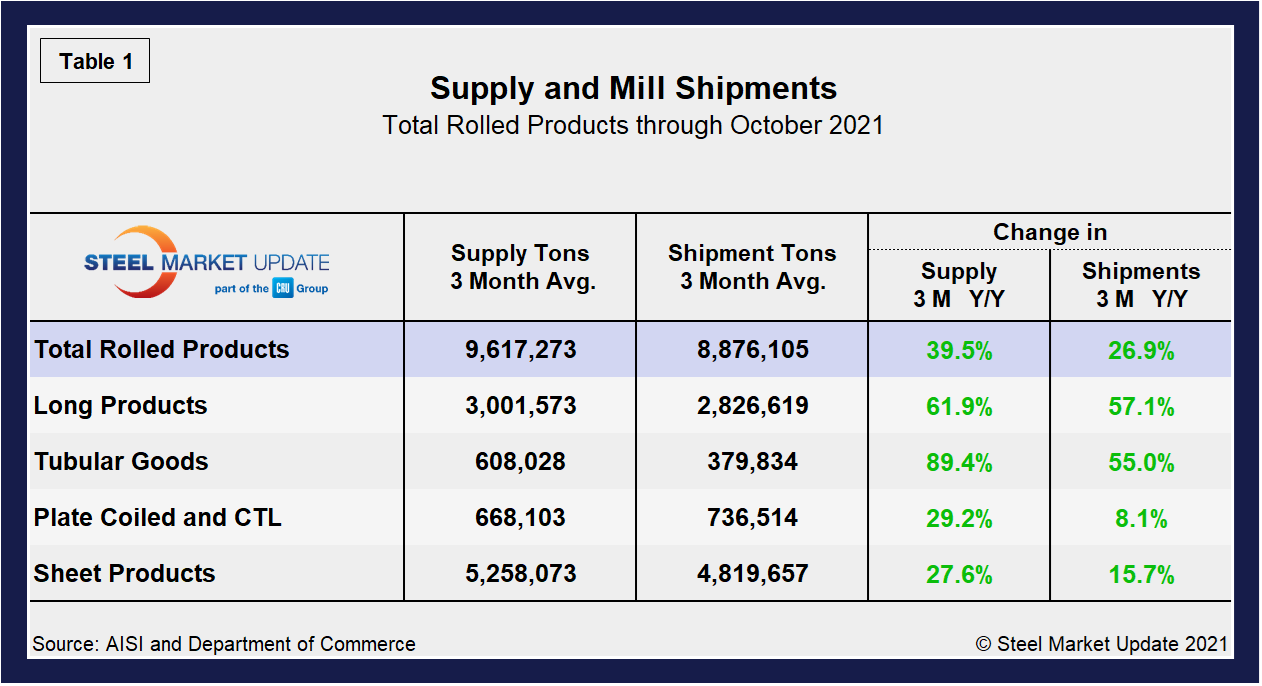Image resolution: width=1262 pixels, height=686 pixels.
Task: Click the Change in column header
Action: 1049,232
